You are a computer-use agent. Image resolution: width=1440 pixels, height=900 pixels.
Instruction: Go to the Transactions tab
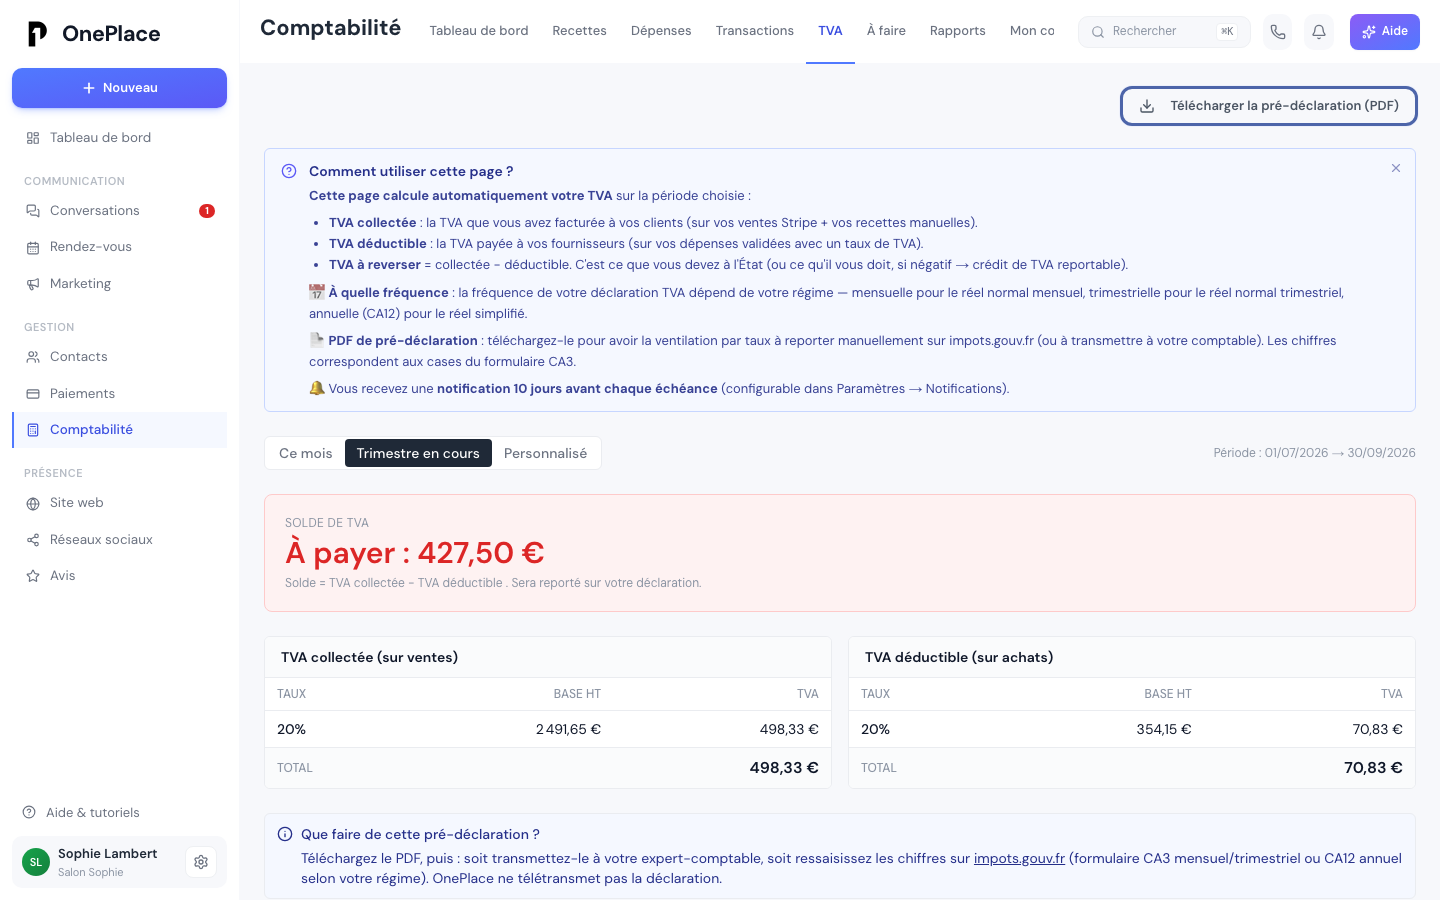(755, 31)
